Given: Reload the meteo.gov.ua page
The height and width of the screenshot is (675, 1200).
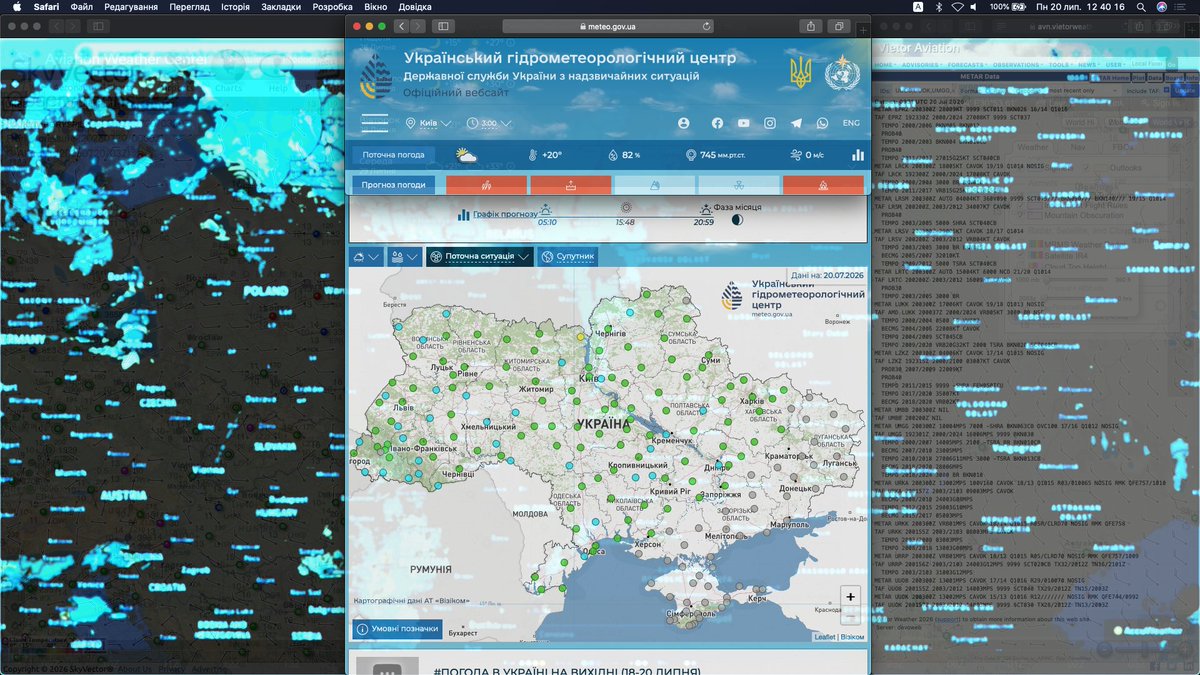Looking at the screenshot, I should click(x=708, y=26).
